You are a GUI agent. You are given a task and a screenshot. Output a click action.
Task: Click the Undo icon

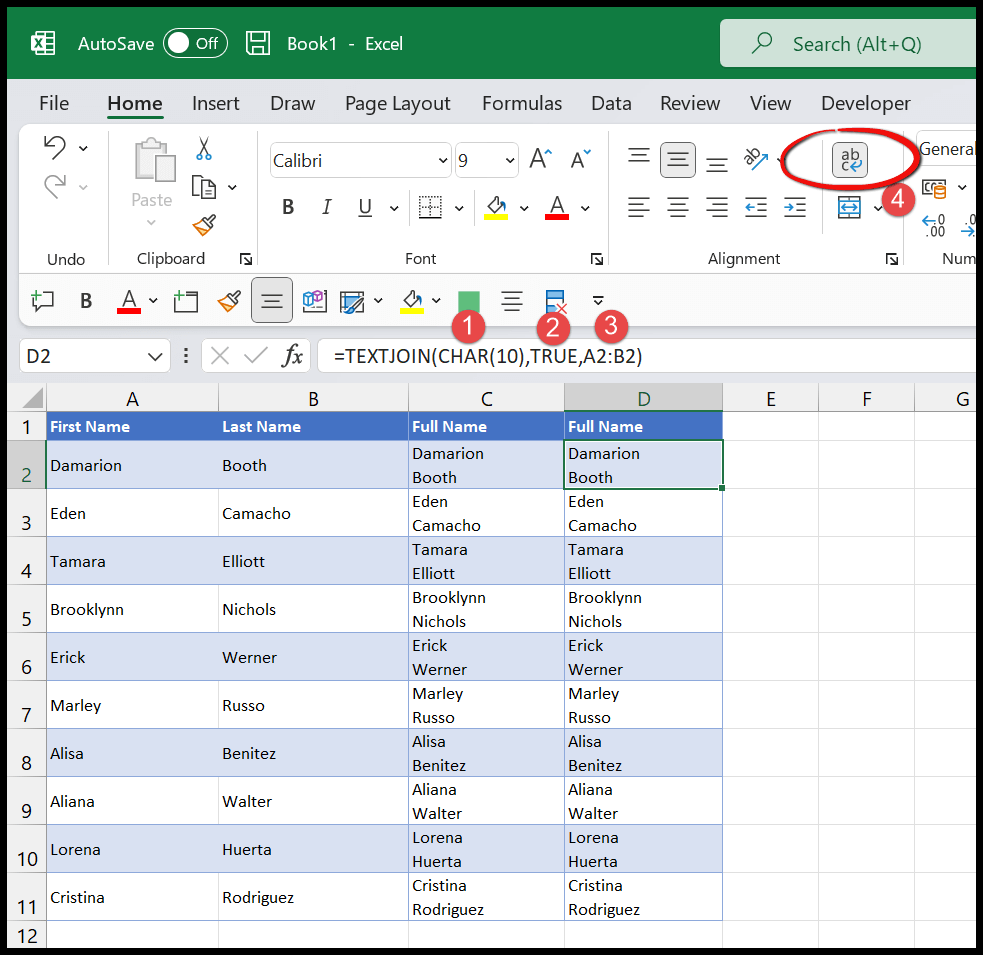point(55,146)
